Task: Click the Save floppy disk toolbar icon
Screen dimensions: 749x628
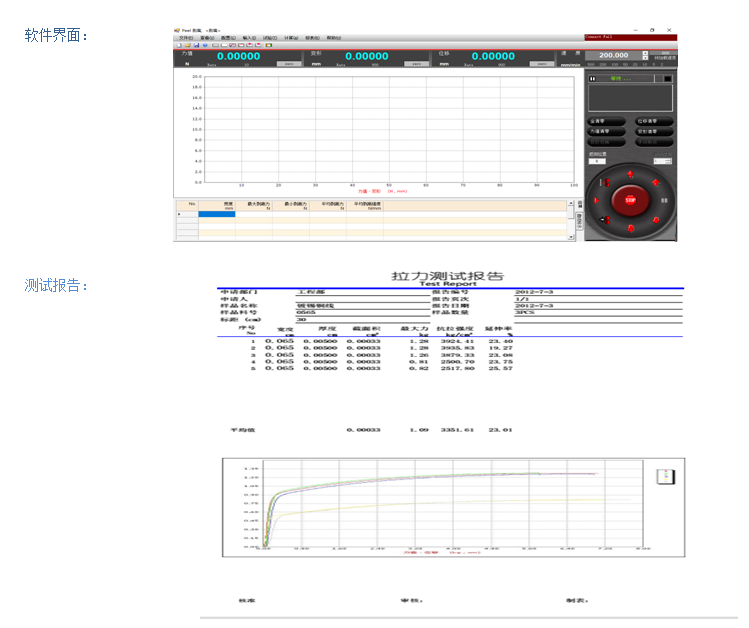Action: point(196,45)
